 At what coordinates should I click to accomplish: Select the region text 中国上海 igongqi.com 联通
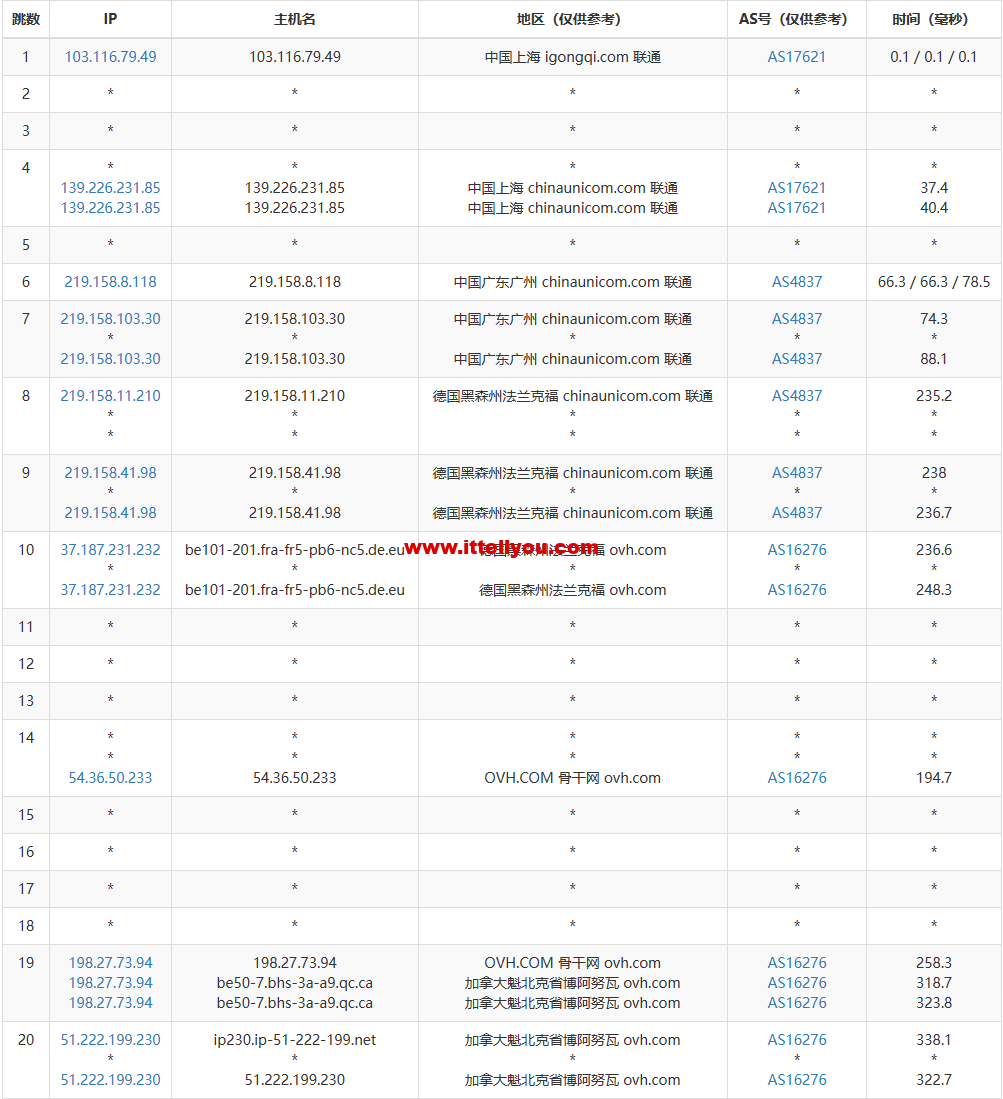pyautogui.click(x=573, y=57)
